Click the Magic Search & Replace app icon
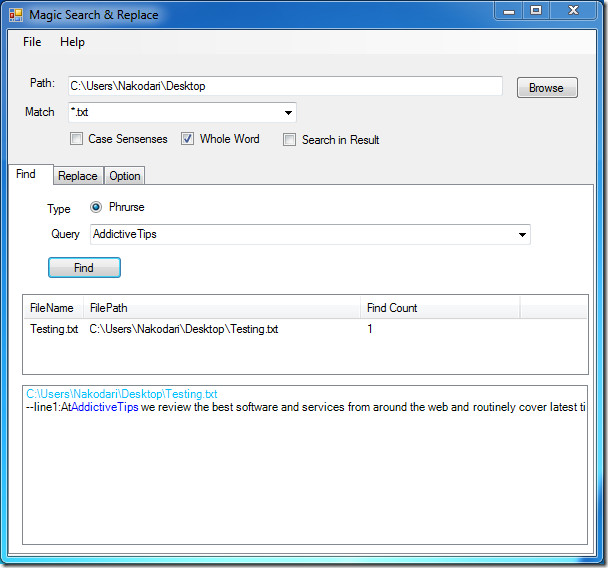The image size is (608, 568). point(16,15)
